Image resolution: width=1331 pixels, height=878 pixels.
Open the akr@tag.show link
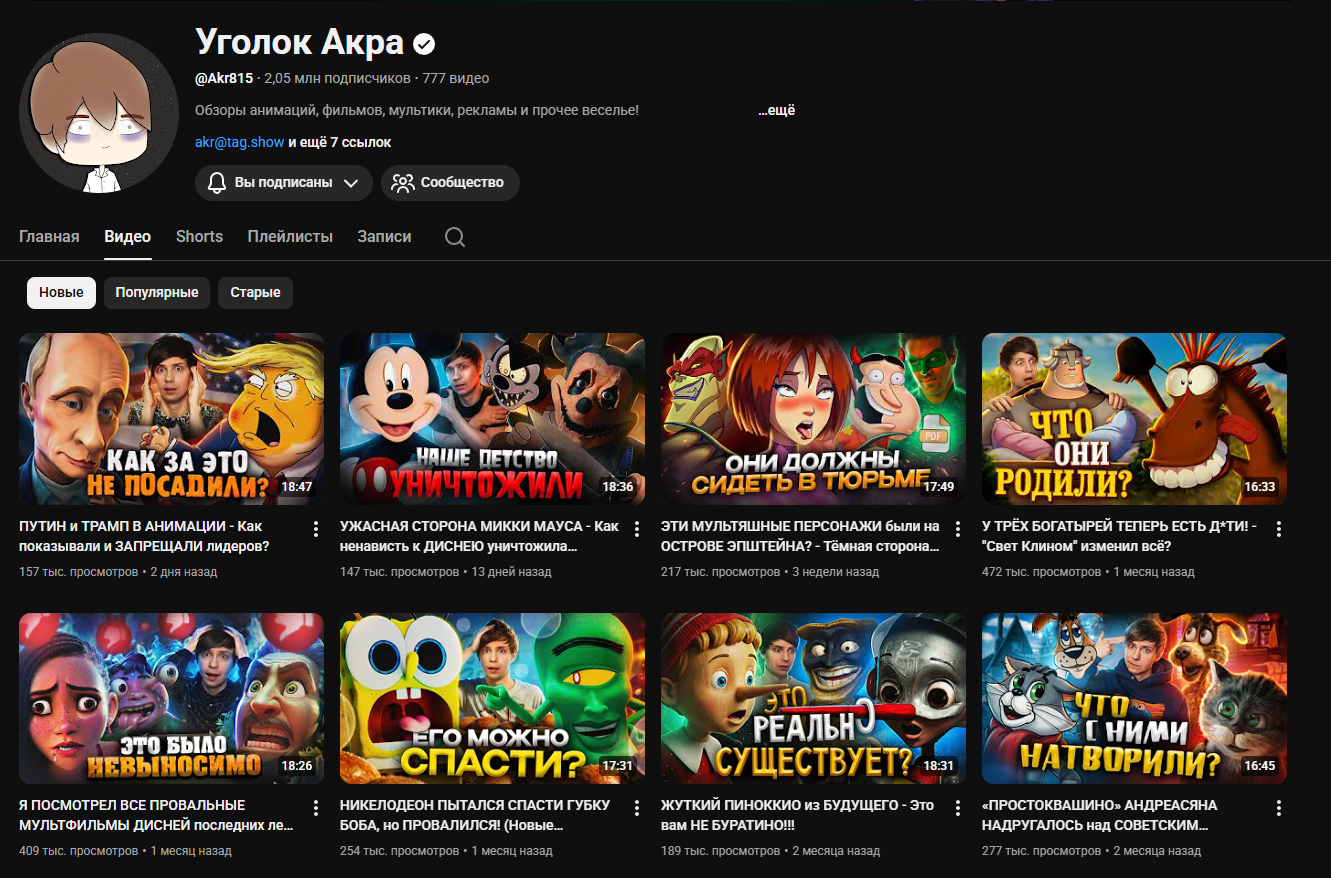(x=240, y=143)
